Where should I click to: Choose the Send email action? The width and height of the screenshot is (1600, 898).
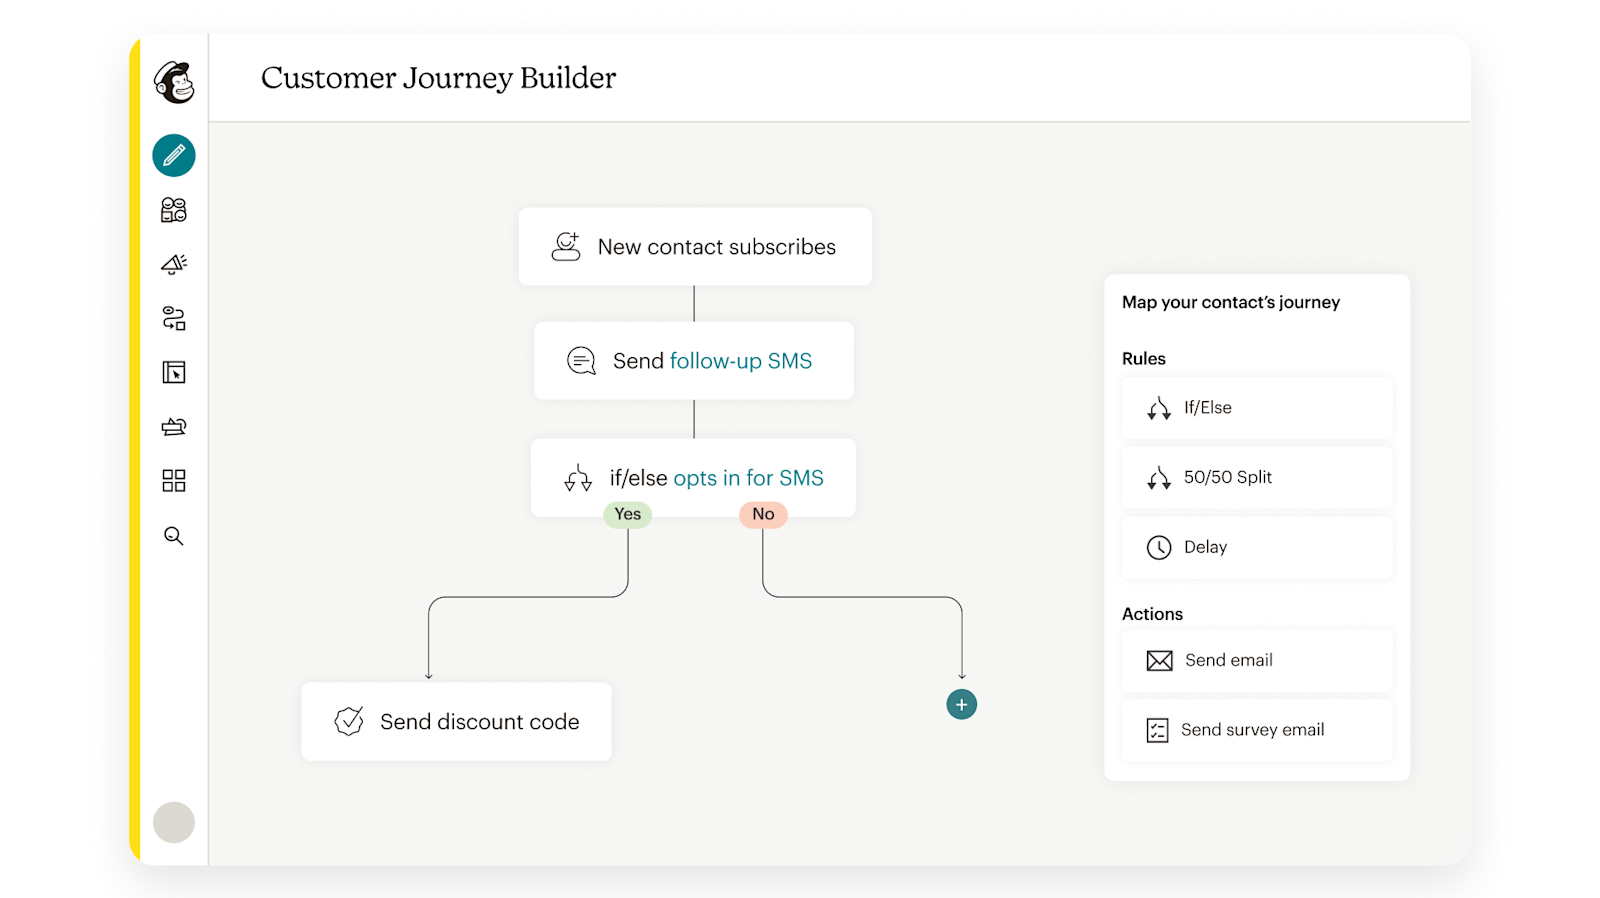pyautogui.click(x=1257, y=661)
